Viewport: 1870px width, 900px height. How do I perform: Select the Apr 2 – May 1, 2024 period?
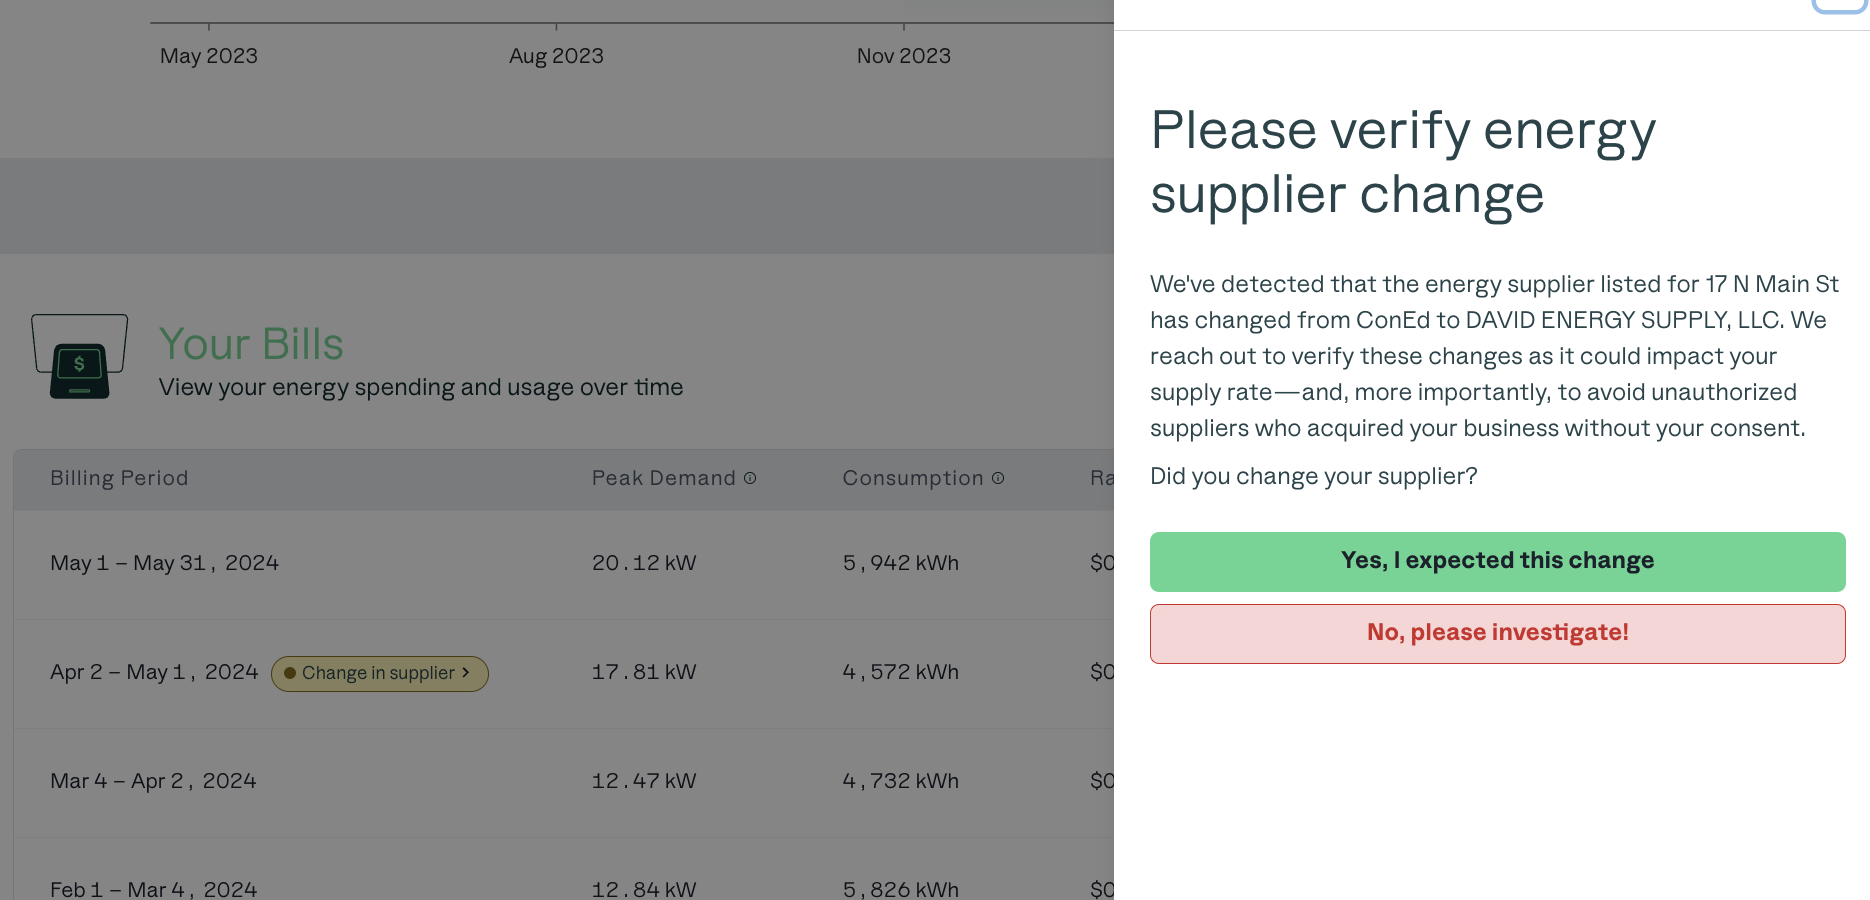pos(154,672)
